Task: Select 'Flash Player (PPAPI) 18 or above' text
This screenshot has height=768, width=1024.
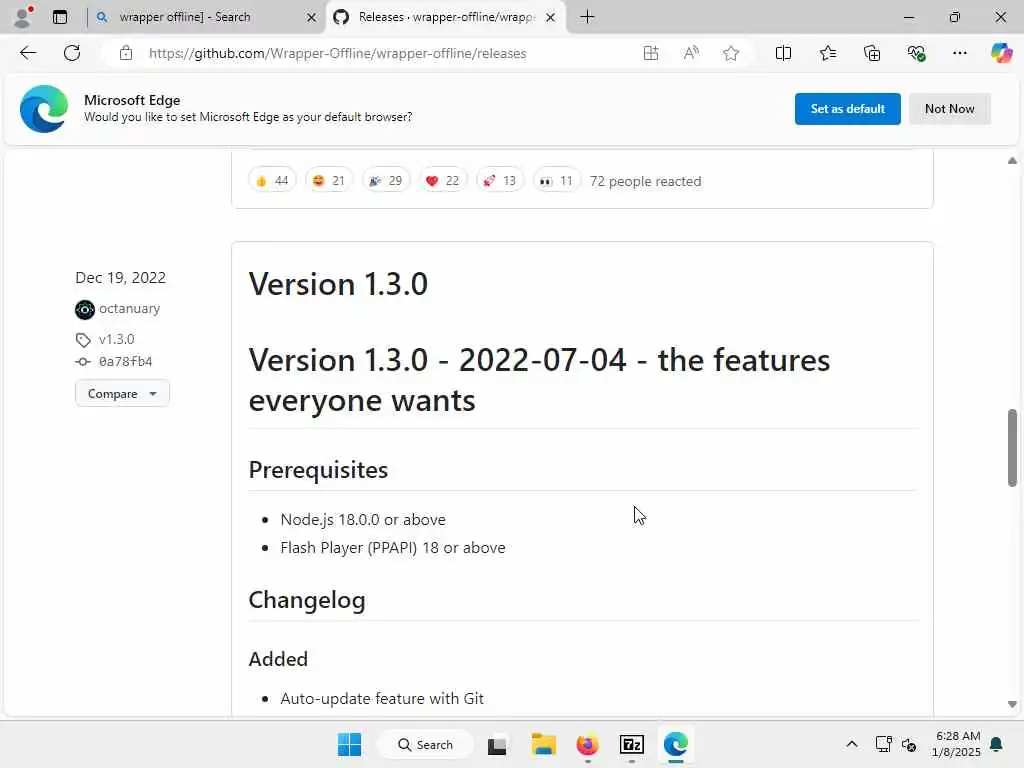Action: point(392,547)
